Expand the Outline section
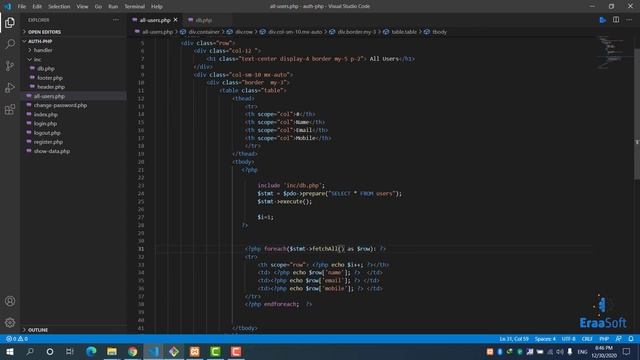 point(38,330)
